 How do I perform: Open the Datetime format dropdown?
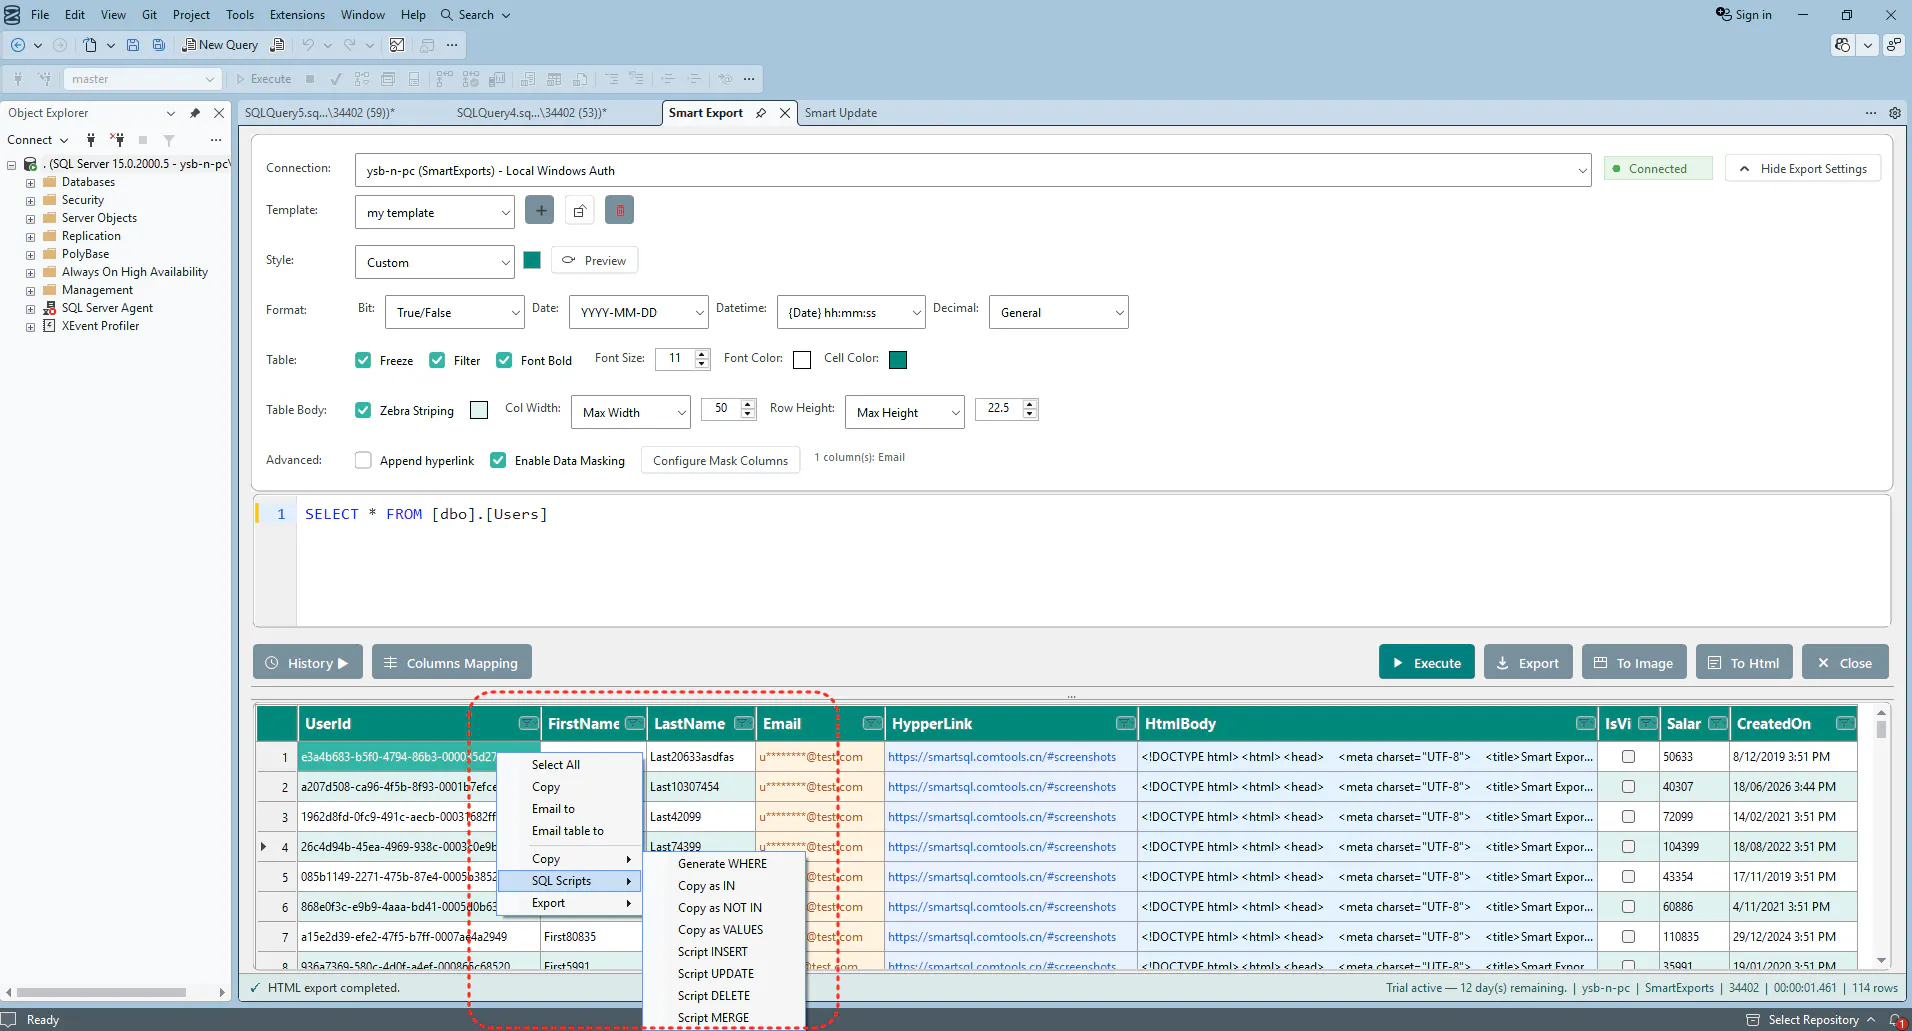tap(851, 312)
